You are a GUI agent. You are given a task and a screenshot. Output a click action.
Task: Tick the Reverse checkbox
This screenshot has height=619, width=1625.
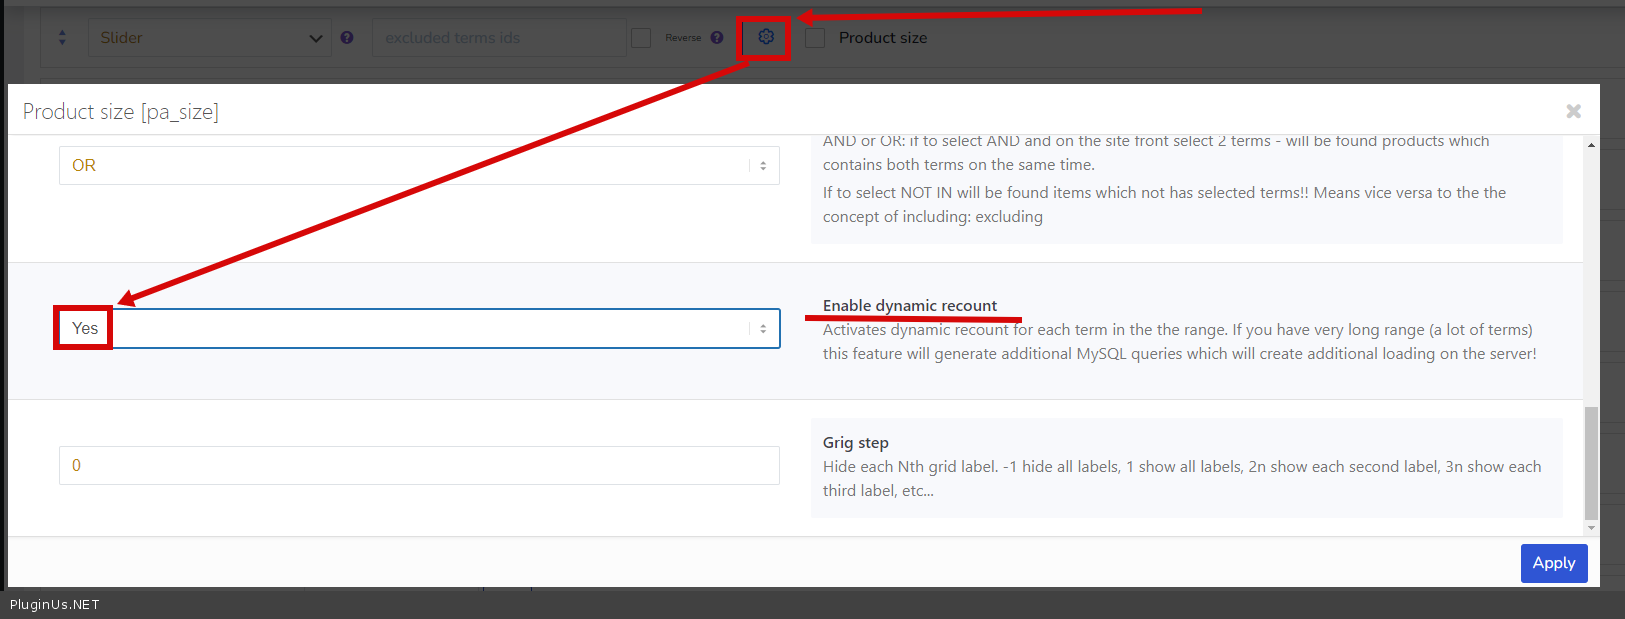(x=642, y=38)
